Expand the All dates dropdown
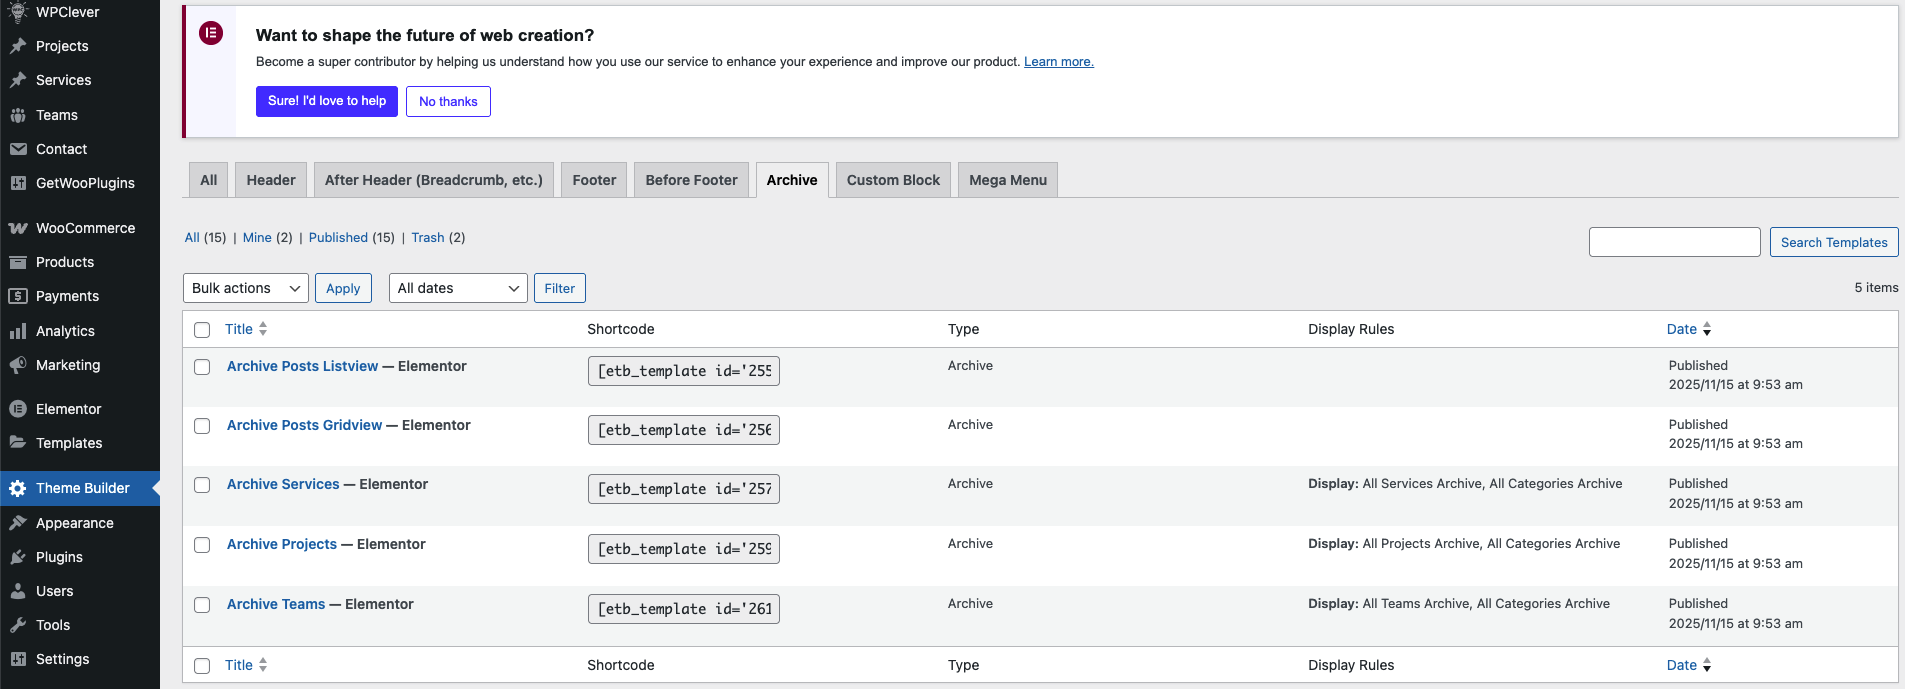The height and width of the screenshot is (689, 1905). tap(458, 288)
